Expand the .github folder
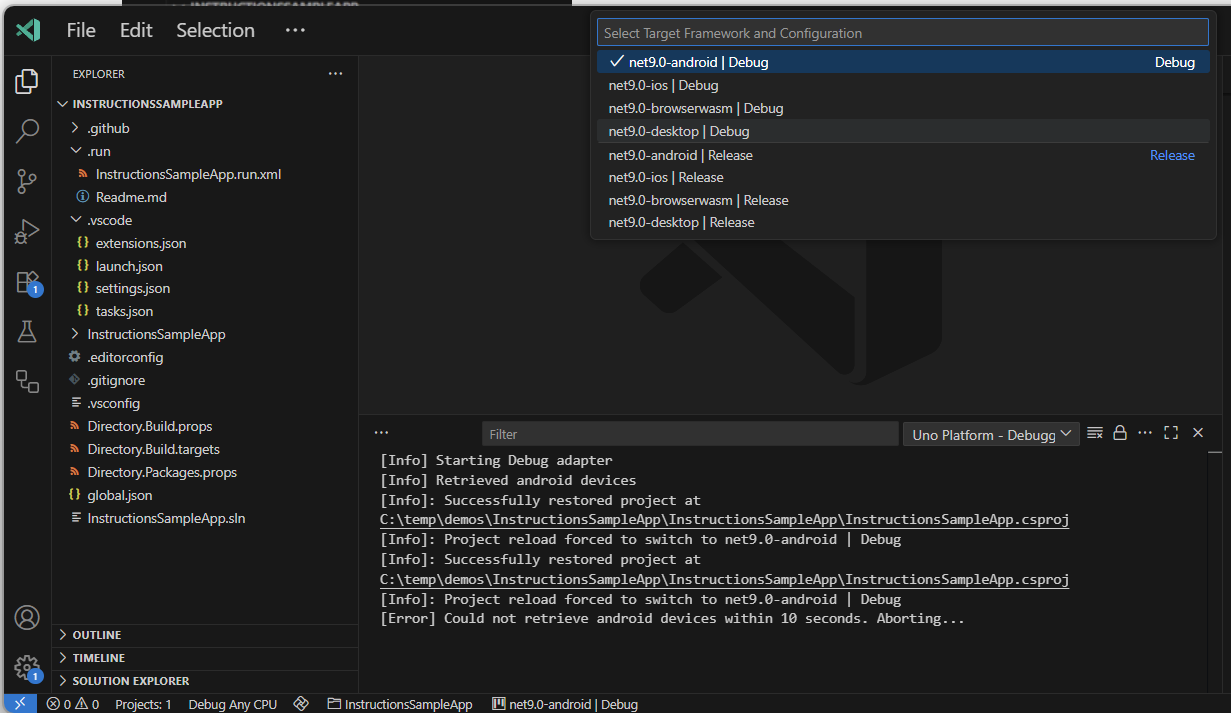This screenshot has width=1231, height=713. tap(205, 128)
